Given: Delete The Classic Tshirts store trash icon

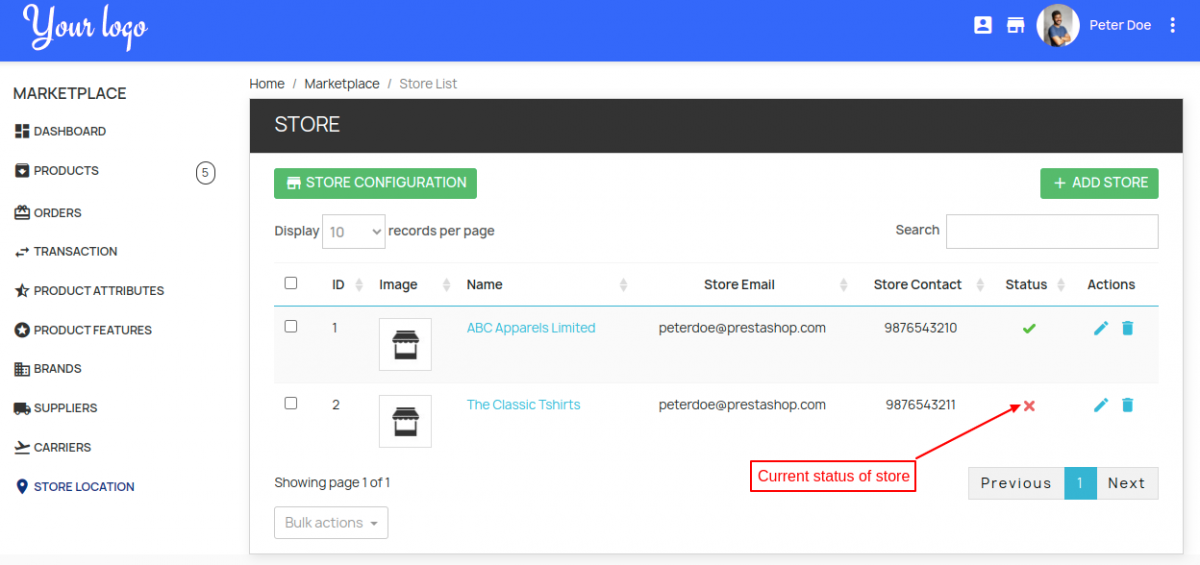Looking at the screenshot, I should 1128,405.
